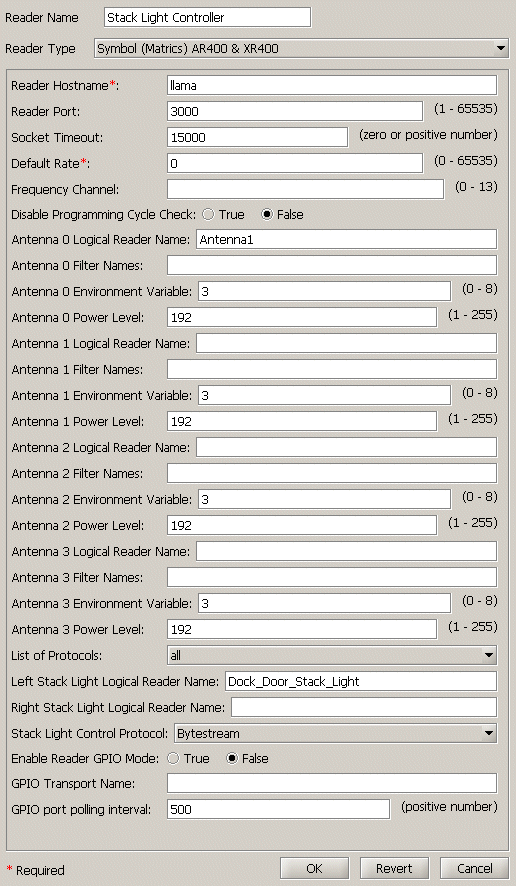516x886 pixels.
Task: Focus Antenna 2 Logical Reader Name field
Action: (x=347, y=448)
